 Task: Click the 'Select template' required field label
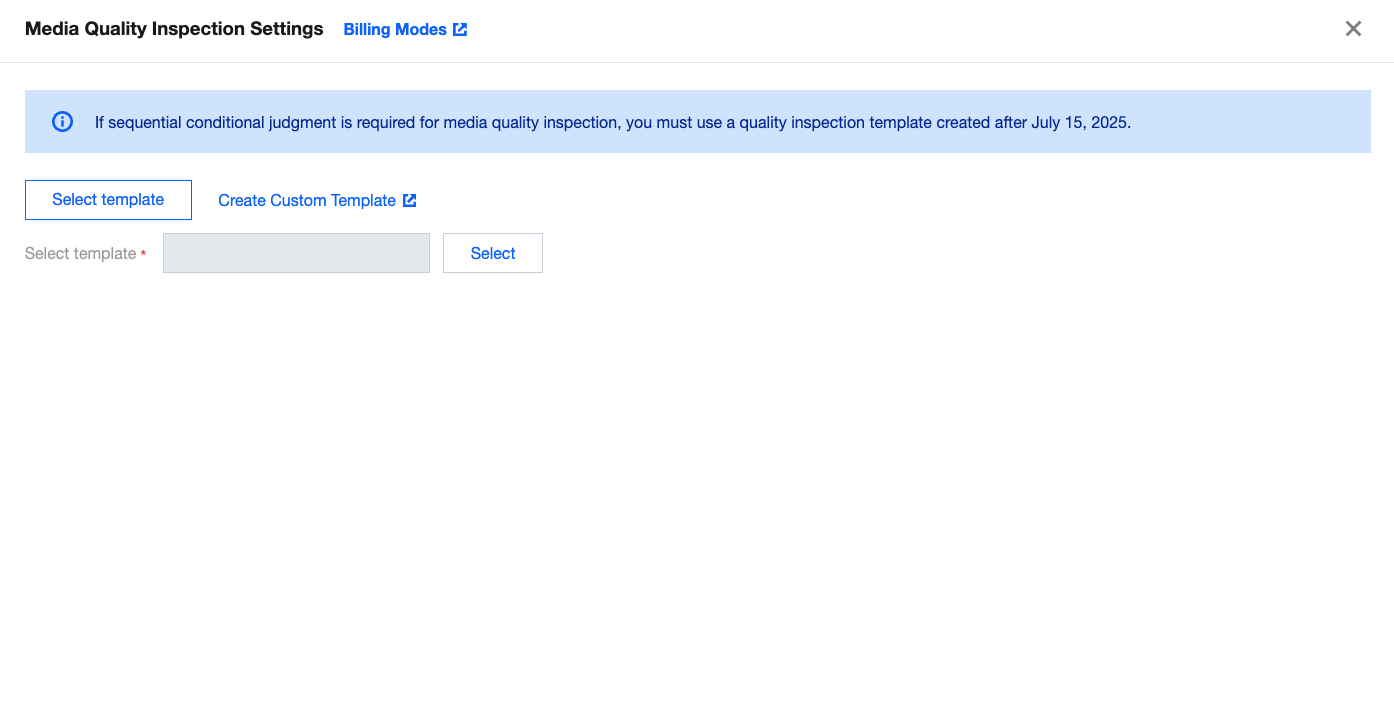[85, 254]
